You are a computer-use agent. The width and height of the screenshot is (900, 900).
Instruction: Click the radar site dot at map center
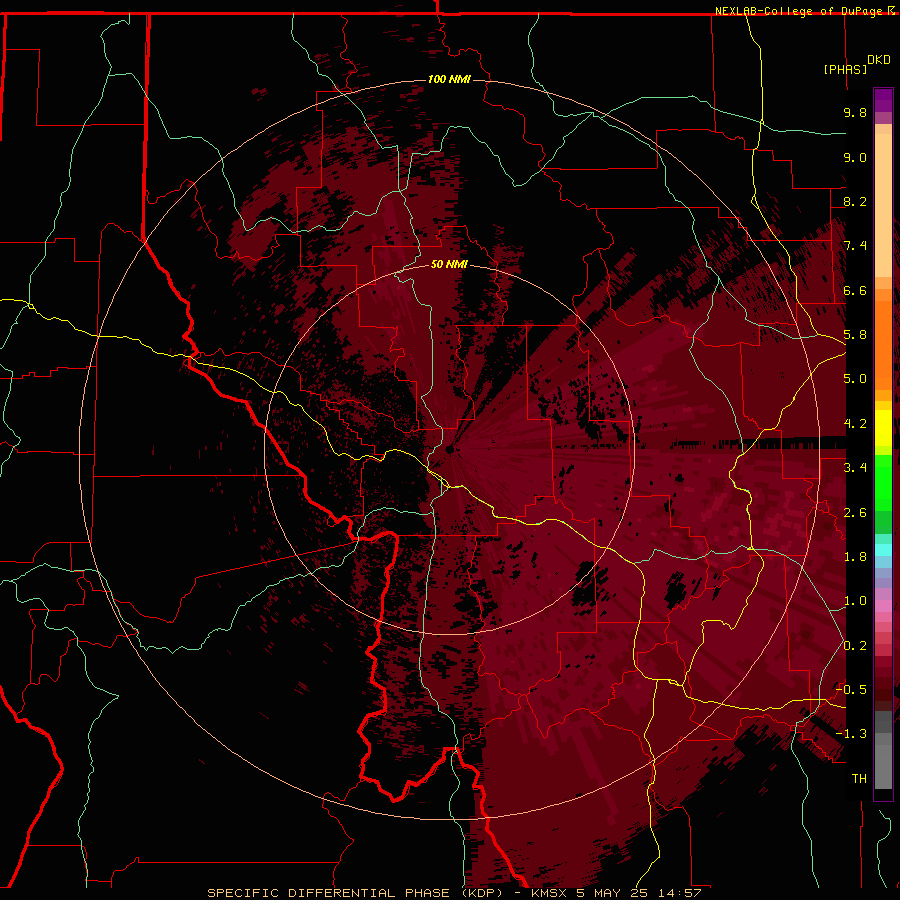pyautogui.click(x=449, y=449)
